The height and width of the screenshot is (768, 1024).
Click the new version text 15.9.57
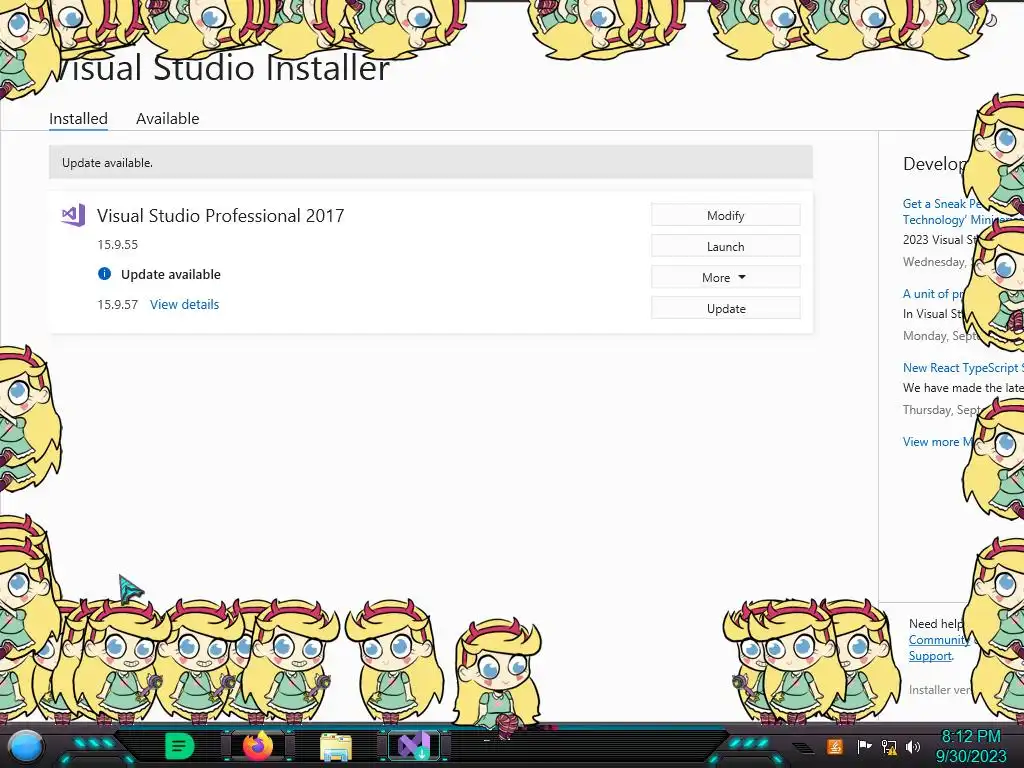click(118, 304)
